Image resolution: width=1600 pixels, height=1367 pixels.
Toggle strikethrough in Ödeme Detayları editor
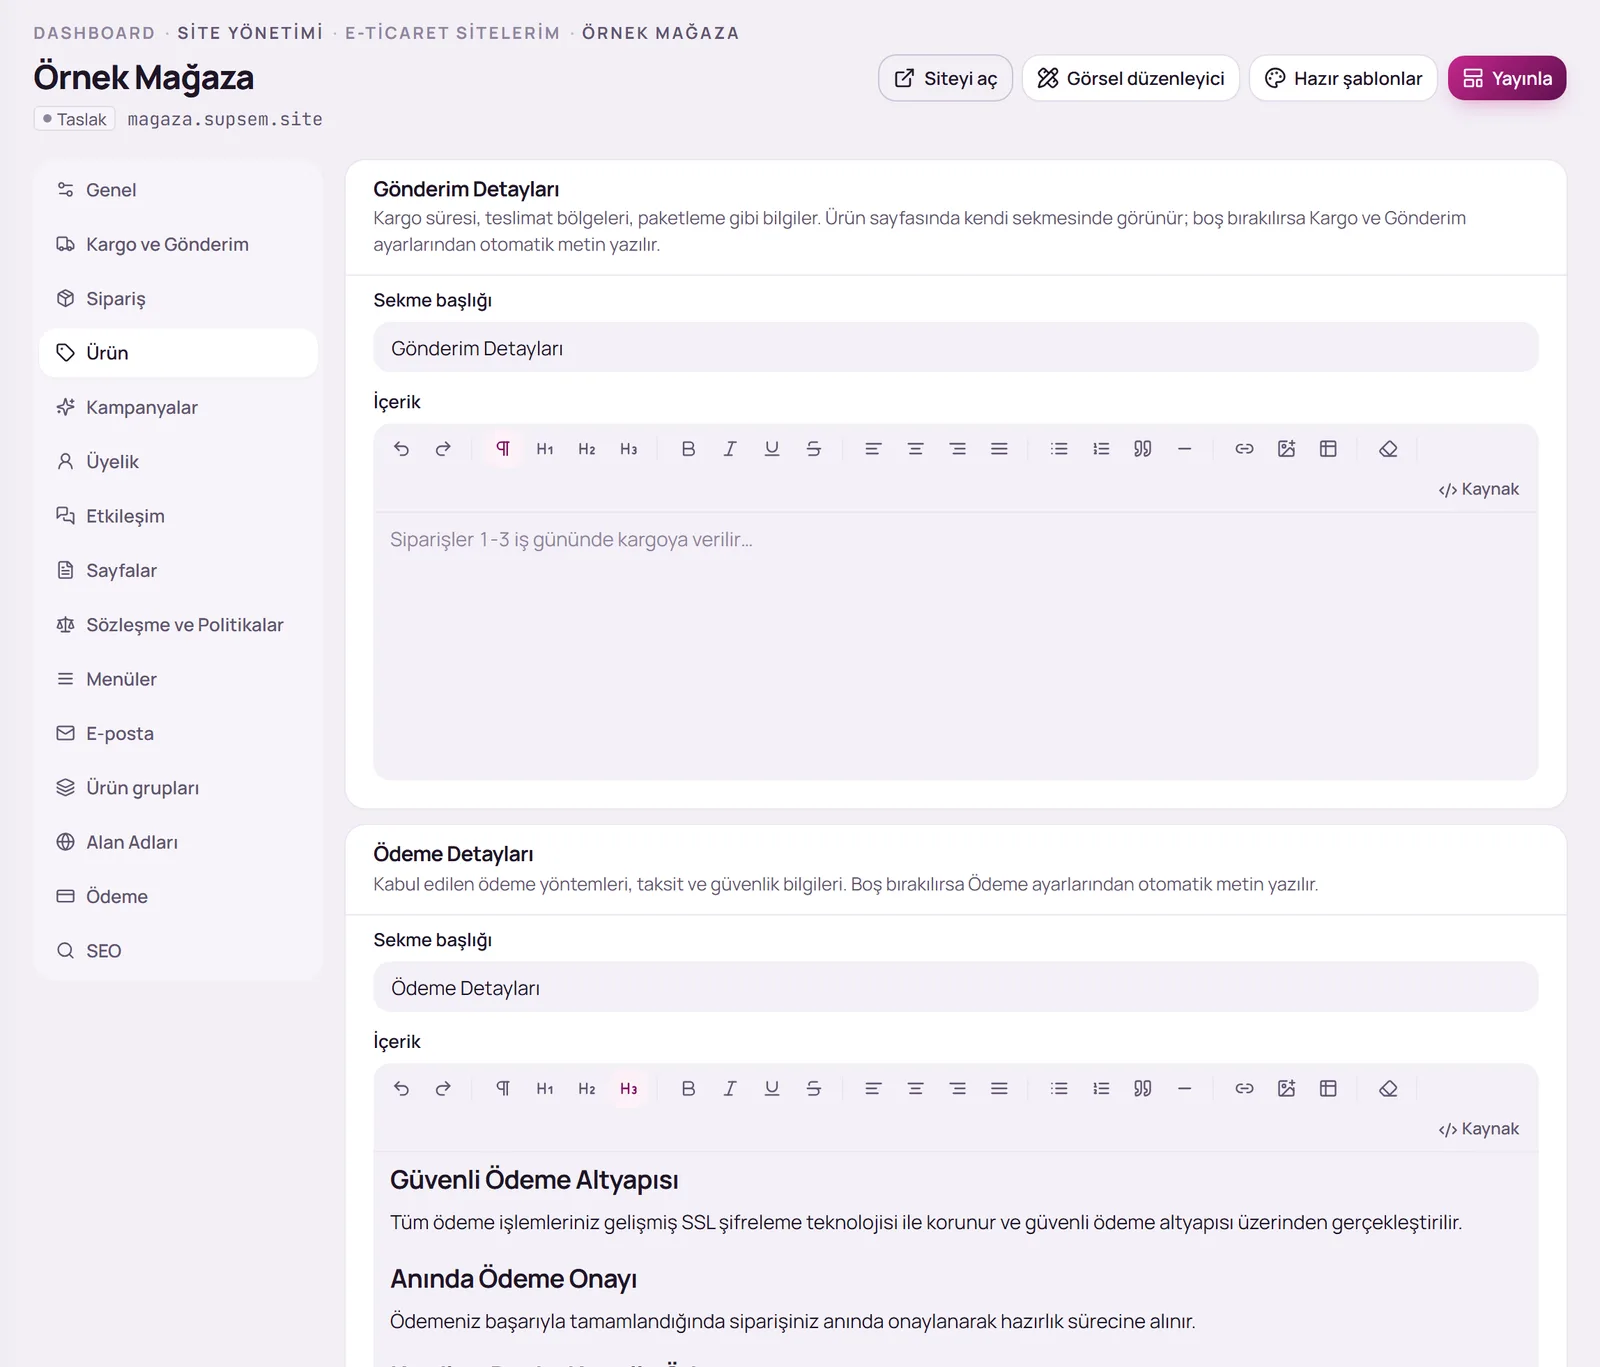[814, 1089]
